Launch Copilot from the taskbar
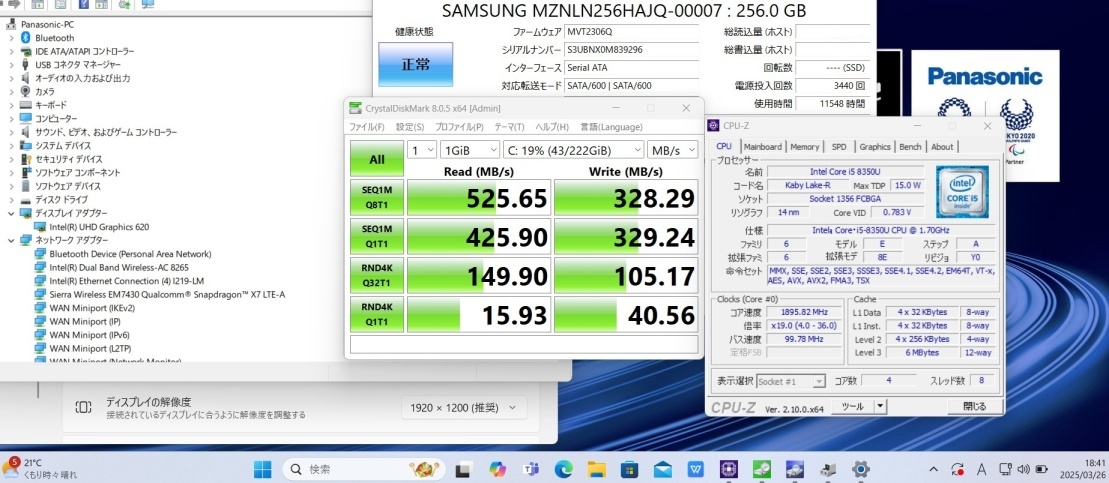 [x=498, y=469]
